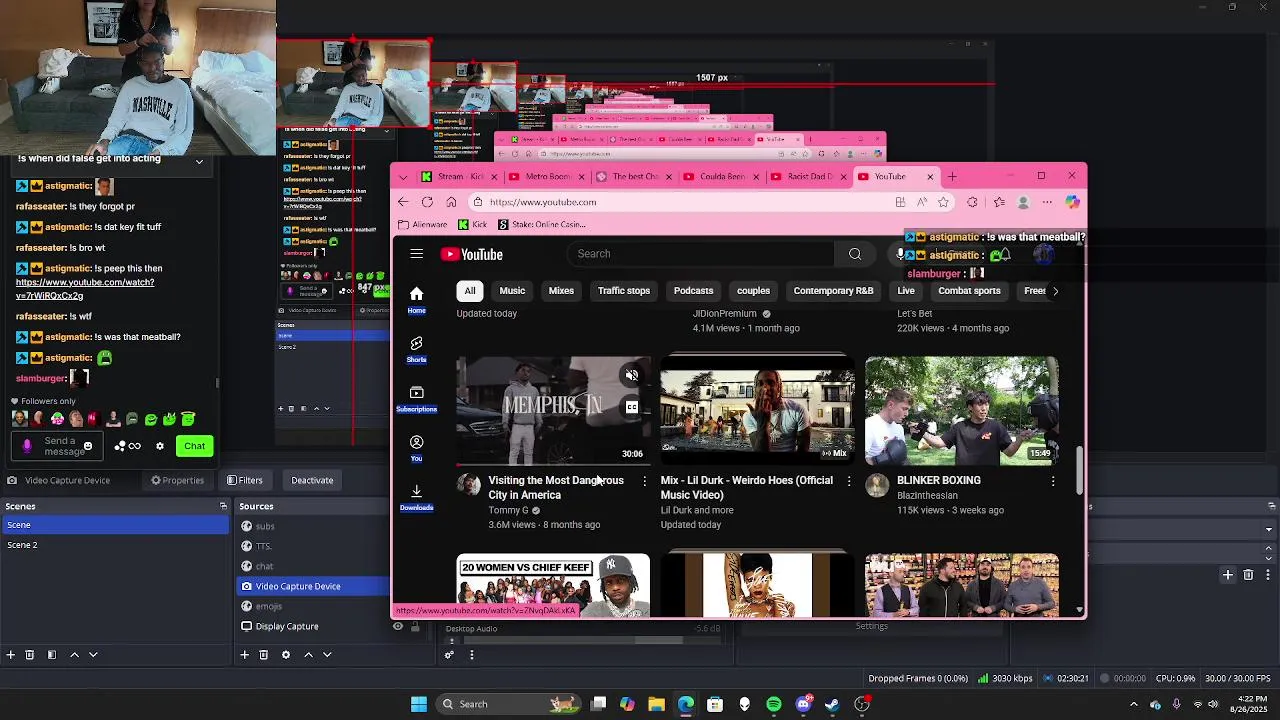This screenshot has height=720, width=1280.
Task: Add a new scene with the plus icon
Action: pos(11,655)
